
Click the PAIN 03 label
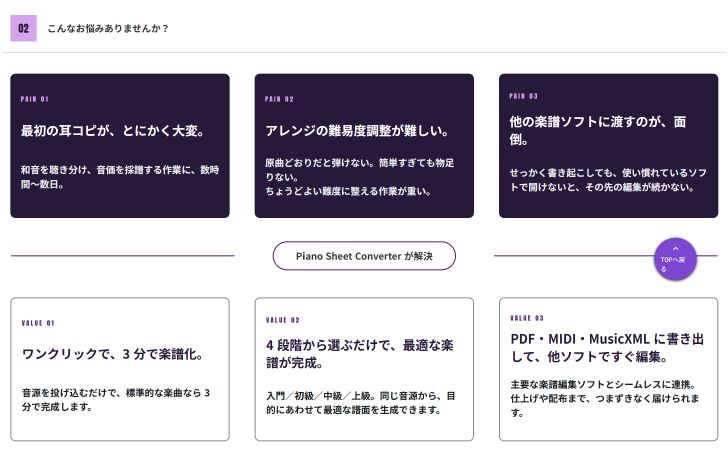point(523,96)
